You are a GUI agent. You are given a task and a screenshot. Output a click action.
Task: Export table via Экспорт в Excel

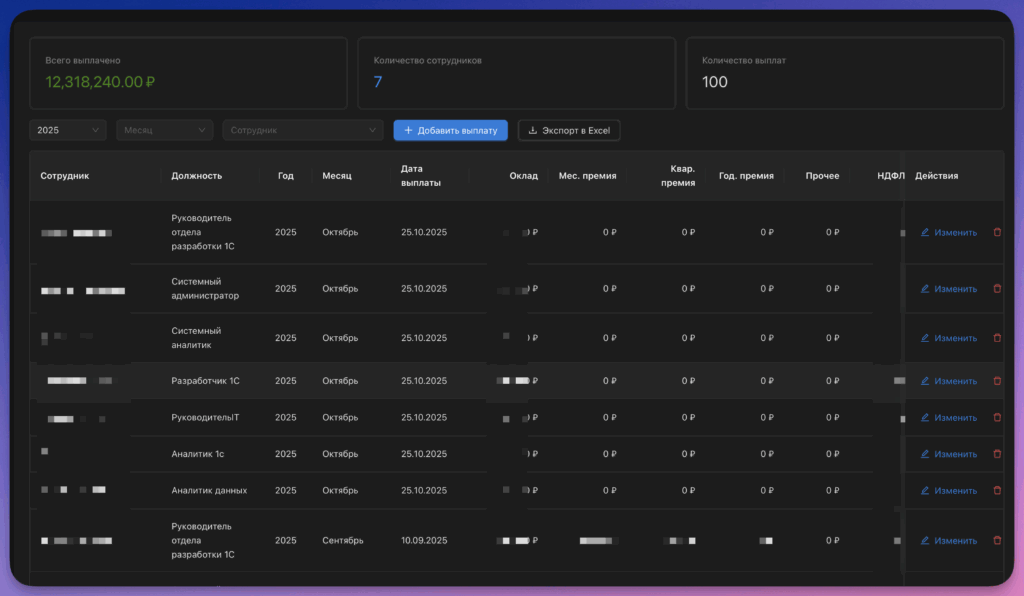click(569, 130)
